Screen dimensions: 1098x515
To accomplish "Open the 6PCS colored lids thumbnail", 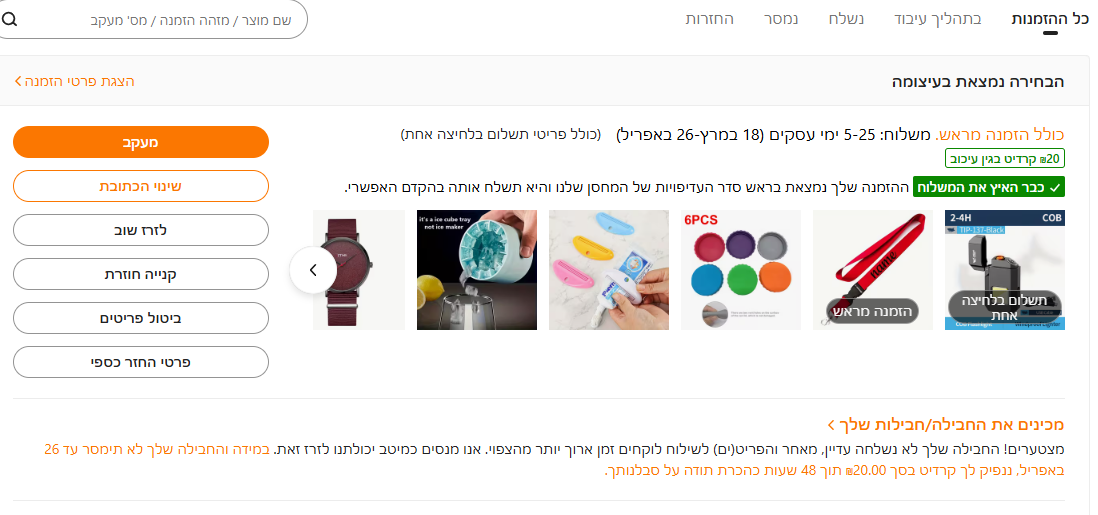I will (x=741, y=270).
